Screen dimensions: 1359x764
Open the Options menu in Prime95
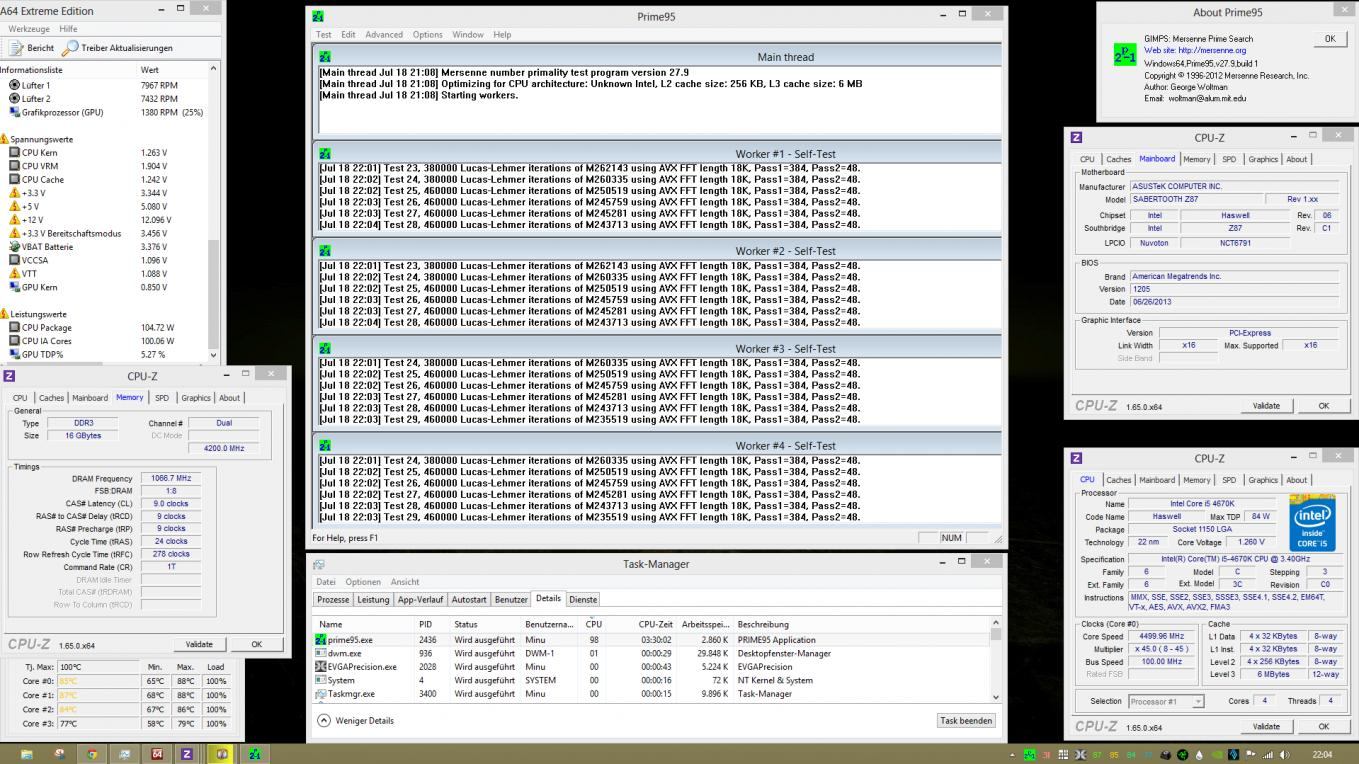coord(427,34)
